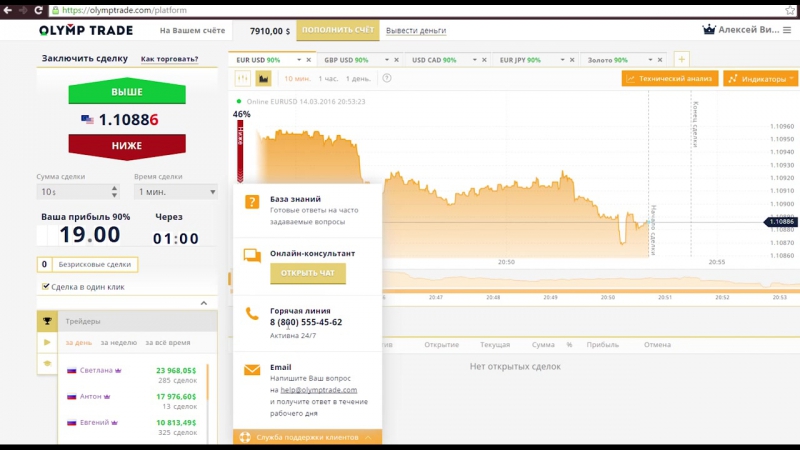The height and width of the screenshot is (450, 800).
Task: Click support lifebuoy icon at bottom
Action: tap(245, 437)
